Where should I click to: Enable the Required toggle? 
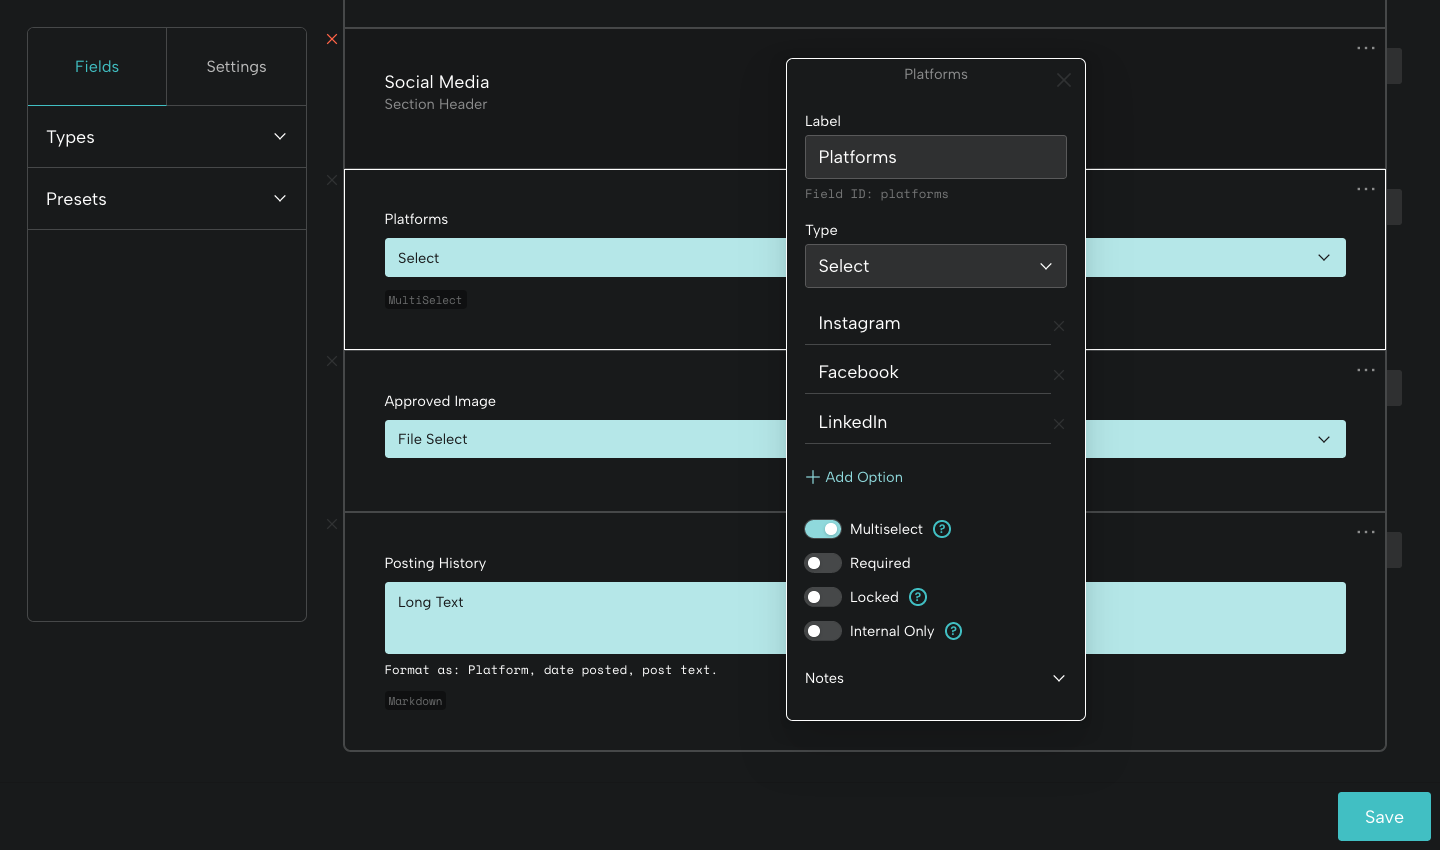tap(823, 563)
